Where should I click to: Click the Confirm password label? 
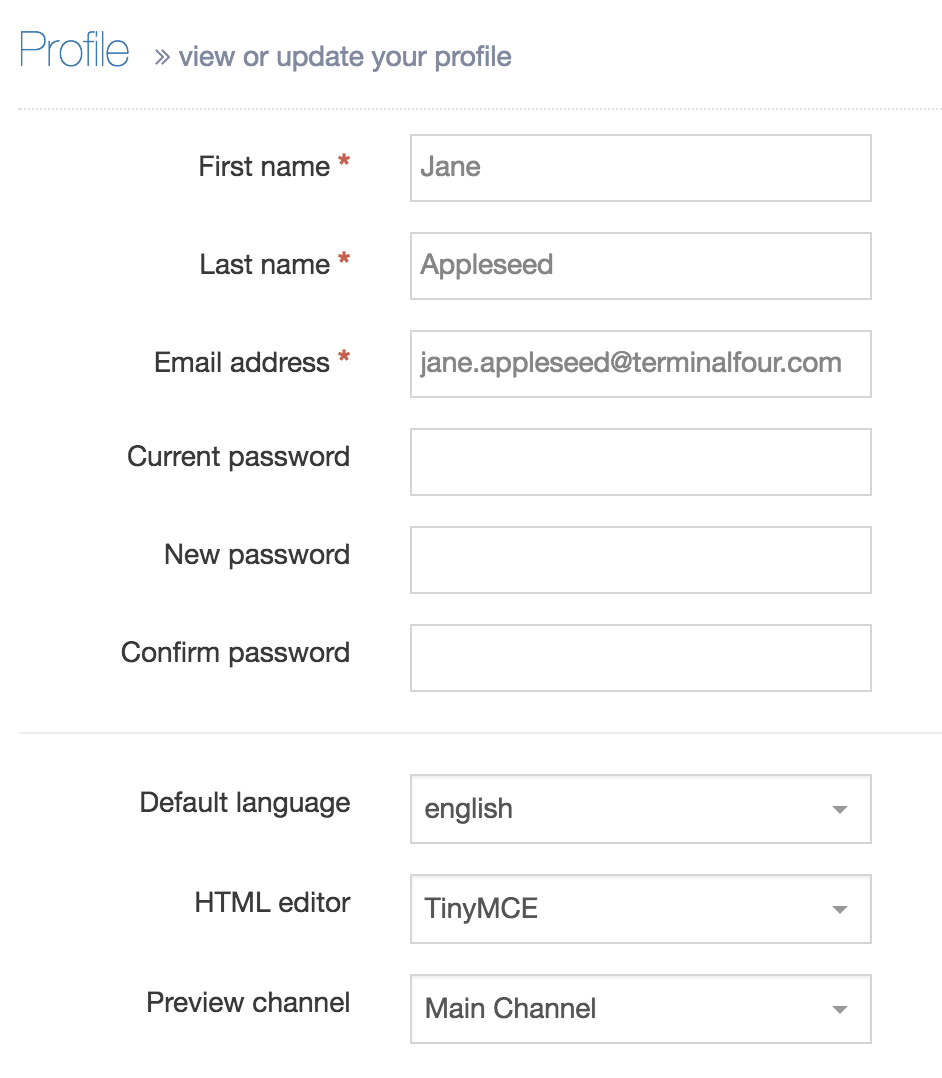tap(235, 653)
